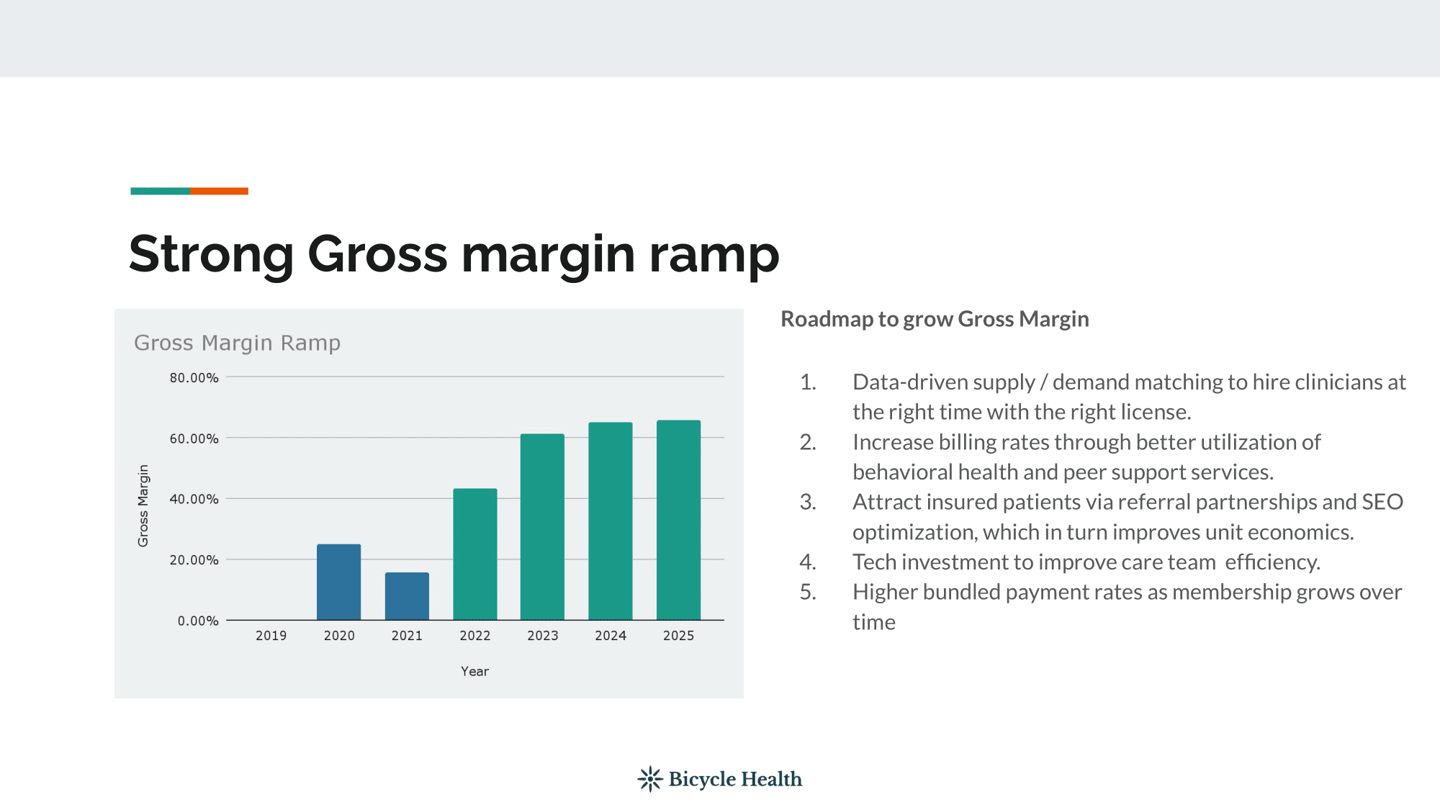Select list item about tech investment

(1060, 562)
